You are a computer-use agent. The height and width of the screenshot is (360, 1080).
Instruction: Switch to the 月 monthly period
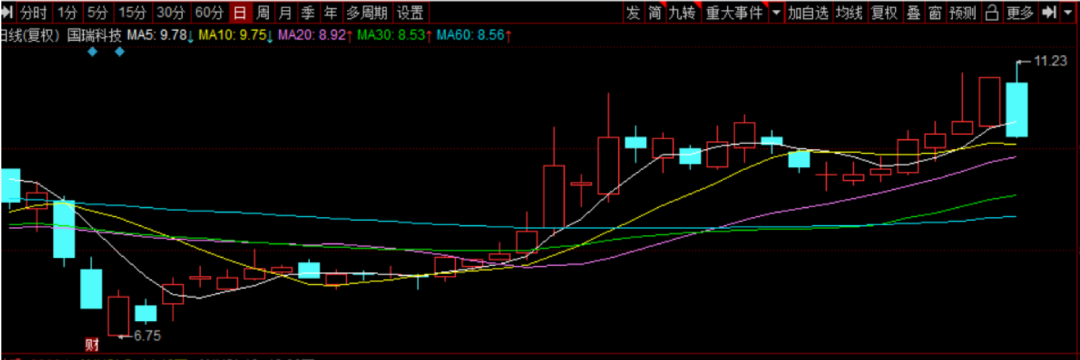[285, 12]
